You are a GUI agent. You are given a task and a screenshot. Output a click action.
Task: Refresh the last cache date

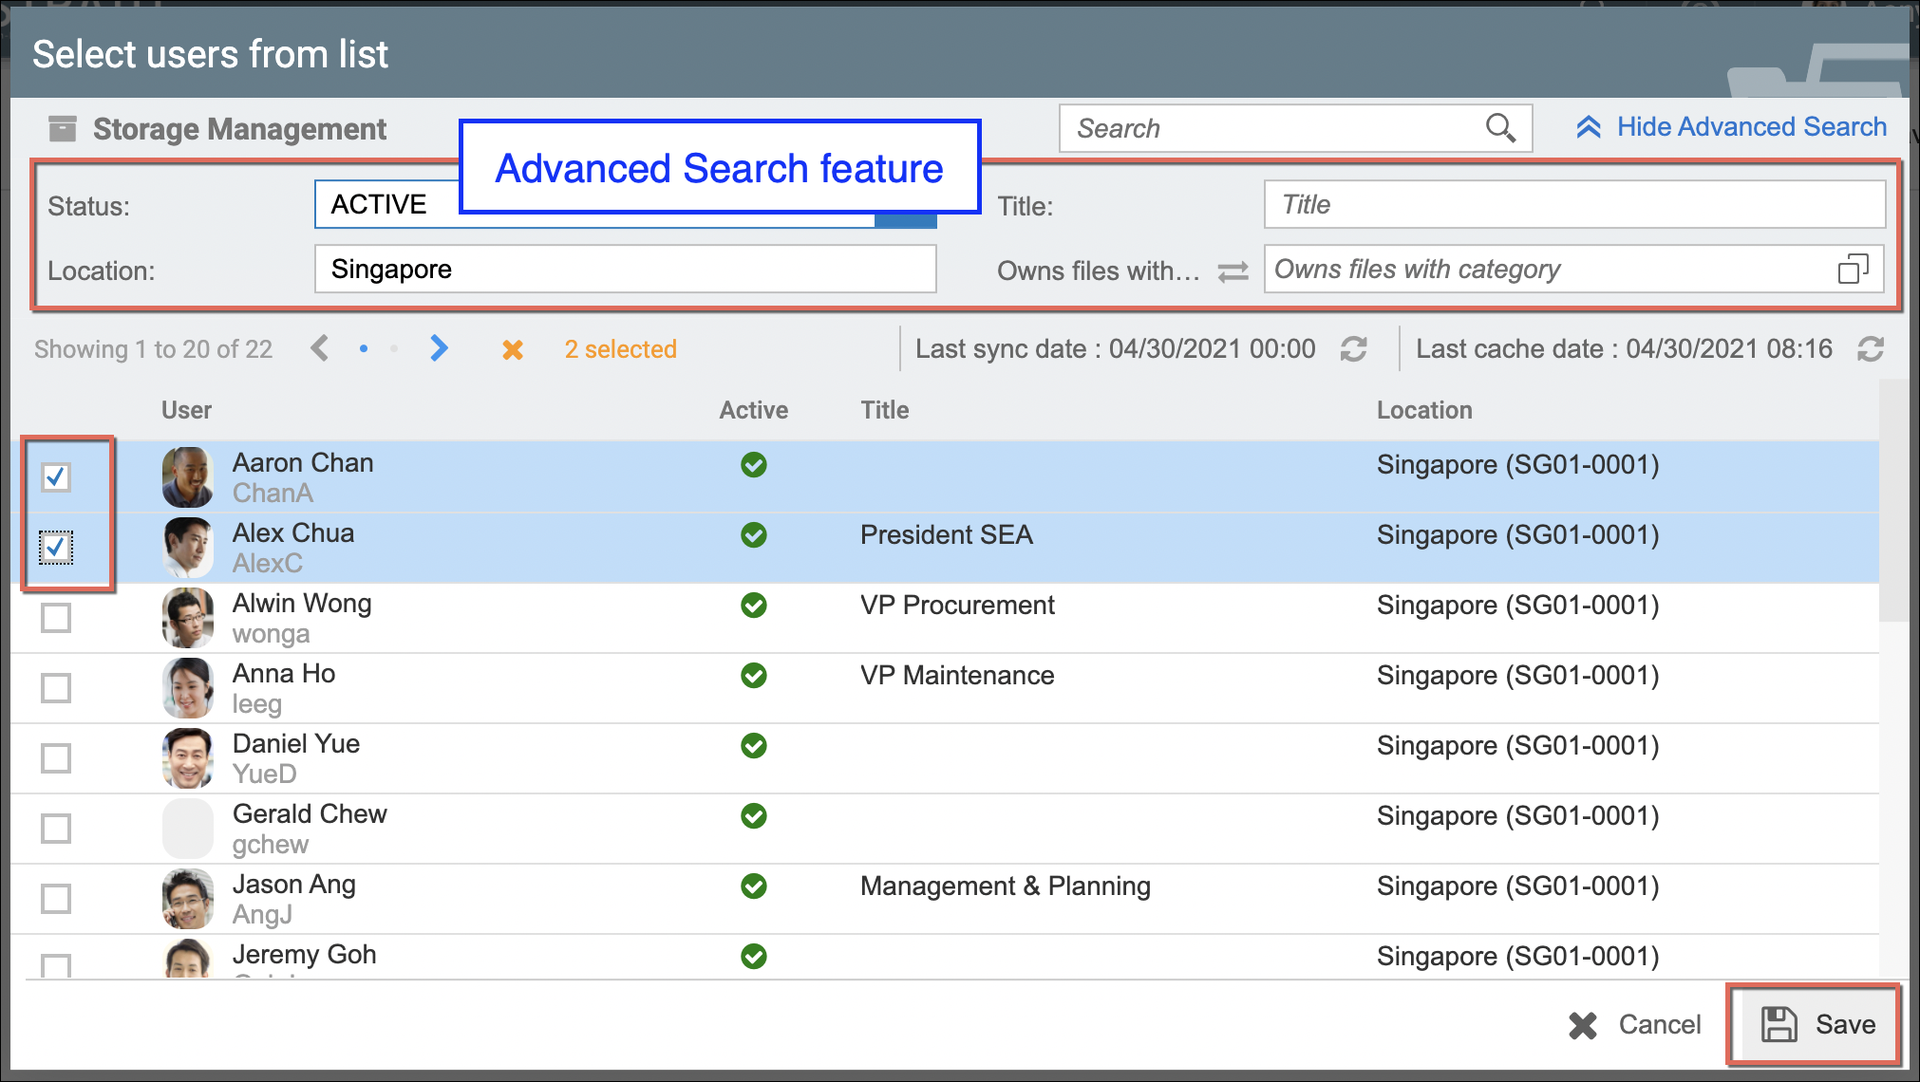tap(1870, 349)
